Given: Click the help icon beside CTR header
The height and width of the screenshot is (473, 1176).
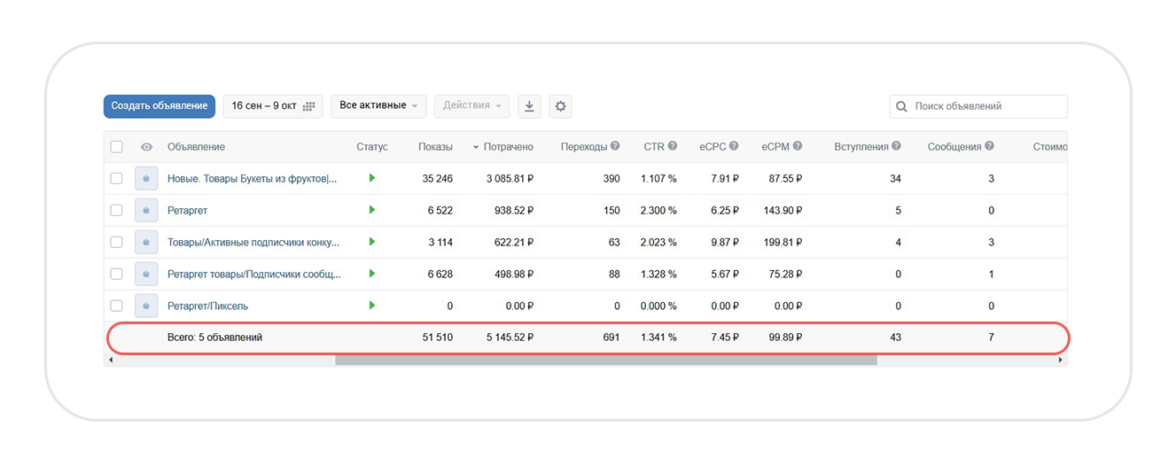Looking at the screenshot, I should click(x=673, y=146).
